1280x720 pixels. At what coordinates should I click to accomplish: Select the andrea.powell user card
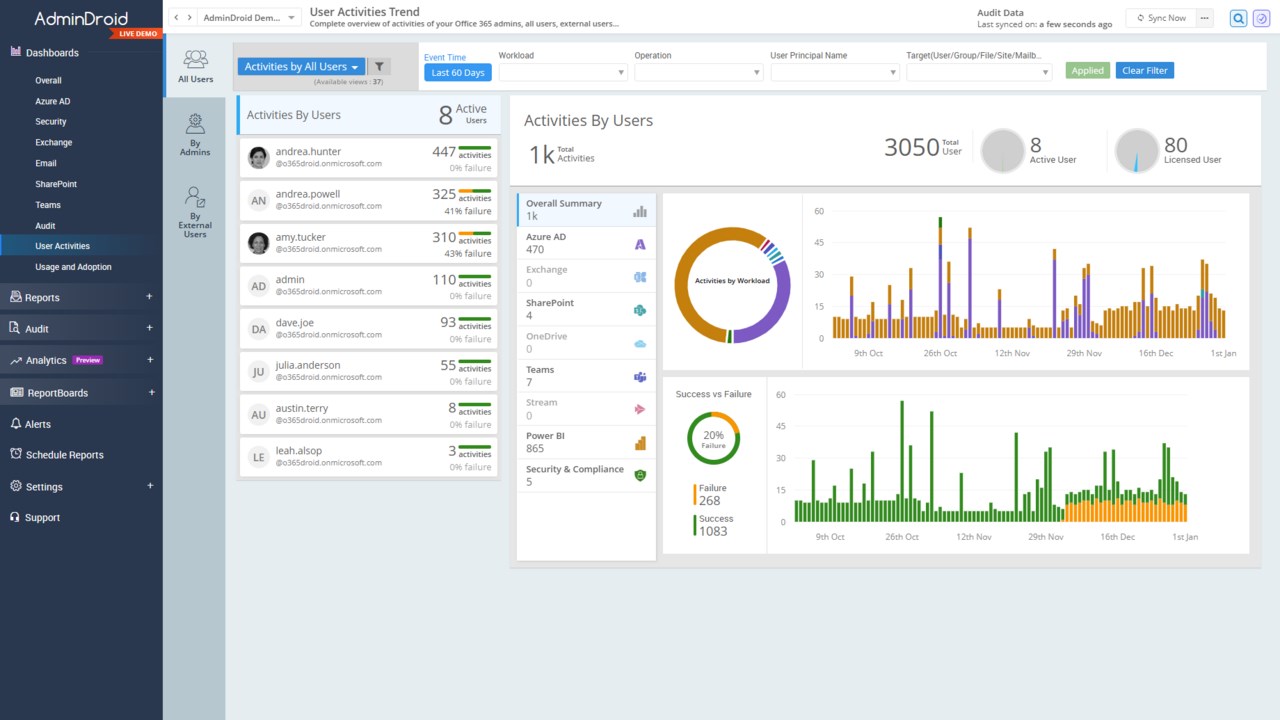pos(368,201)
